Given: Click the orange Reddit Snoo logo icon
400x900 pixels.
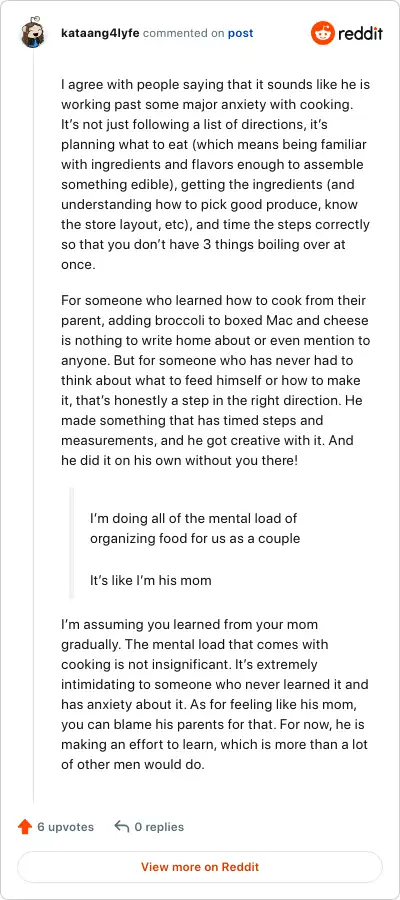Looking at the screenshot, I should pyautogui.click(x=322, y=33).
